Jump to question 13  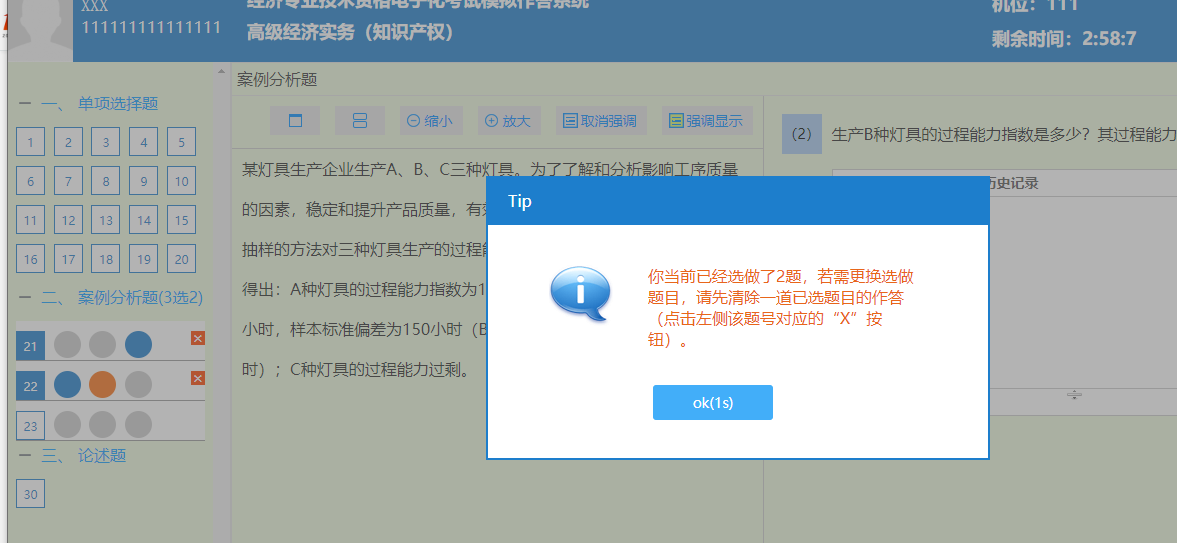[106, 220]
